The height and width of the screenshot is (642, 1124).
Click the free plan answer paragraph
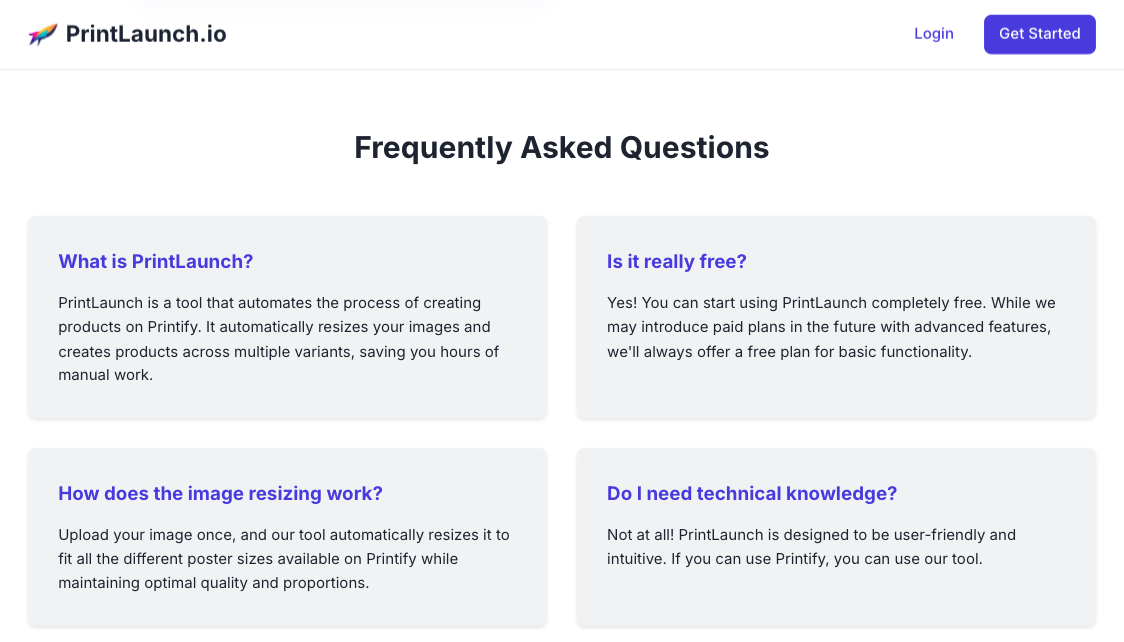coord(832,327)
